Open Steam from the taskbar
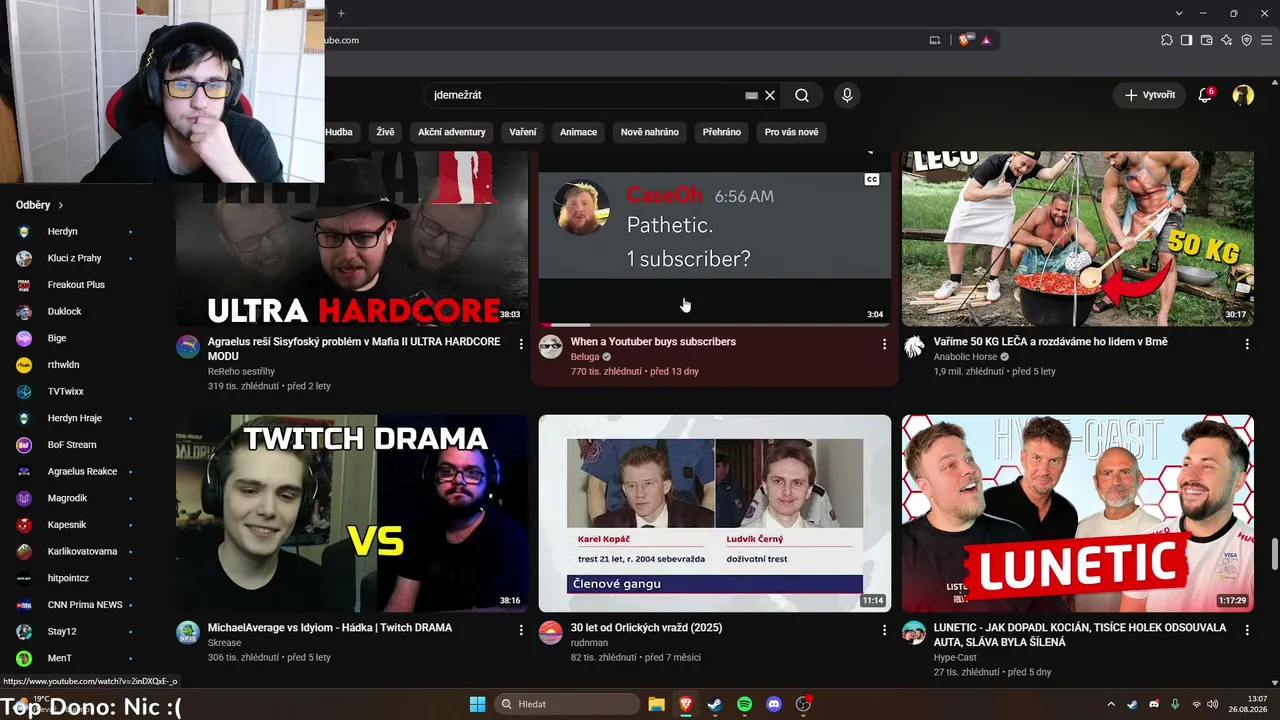 (x=714, y=704)
